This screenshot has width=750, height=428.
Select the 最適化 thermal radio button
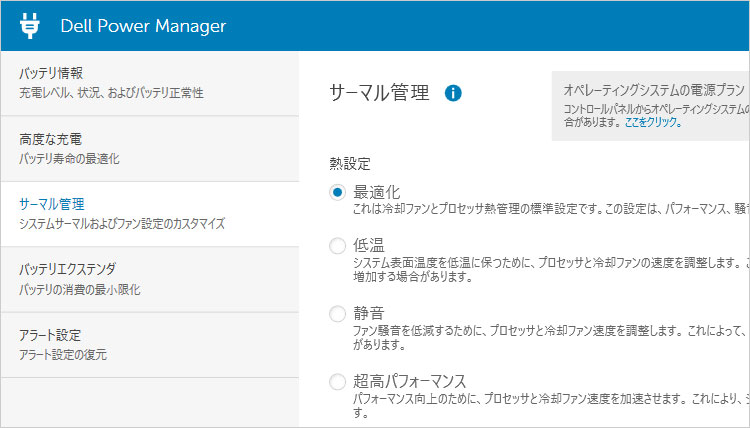pyautogui.click(x=337, y=192)
